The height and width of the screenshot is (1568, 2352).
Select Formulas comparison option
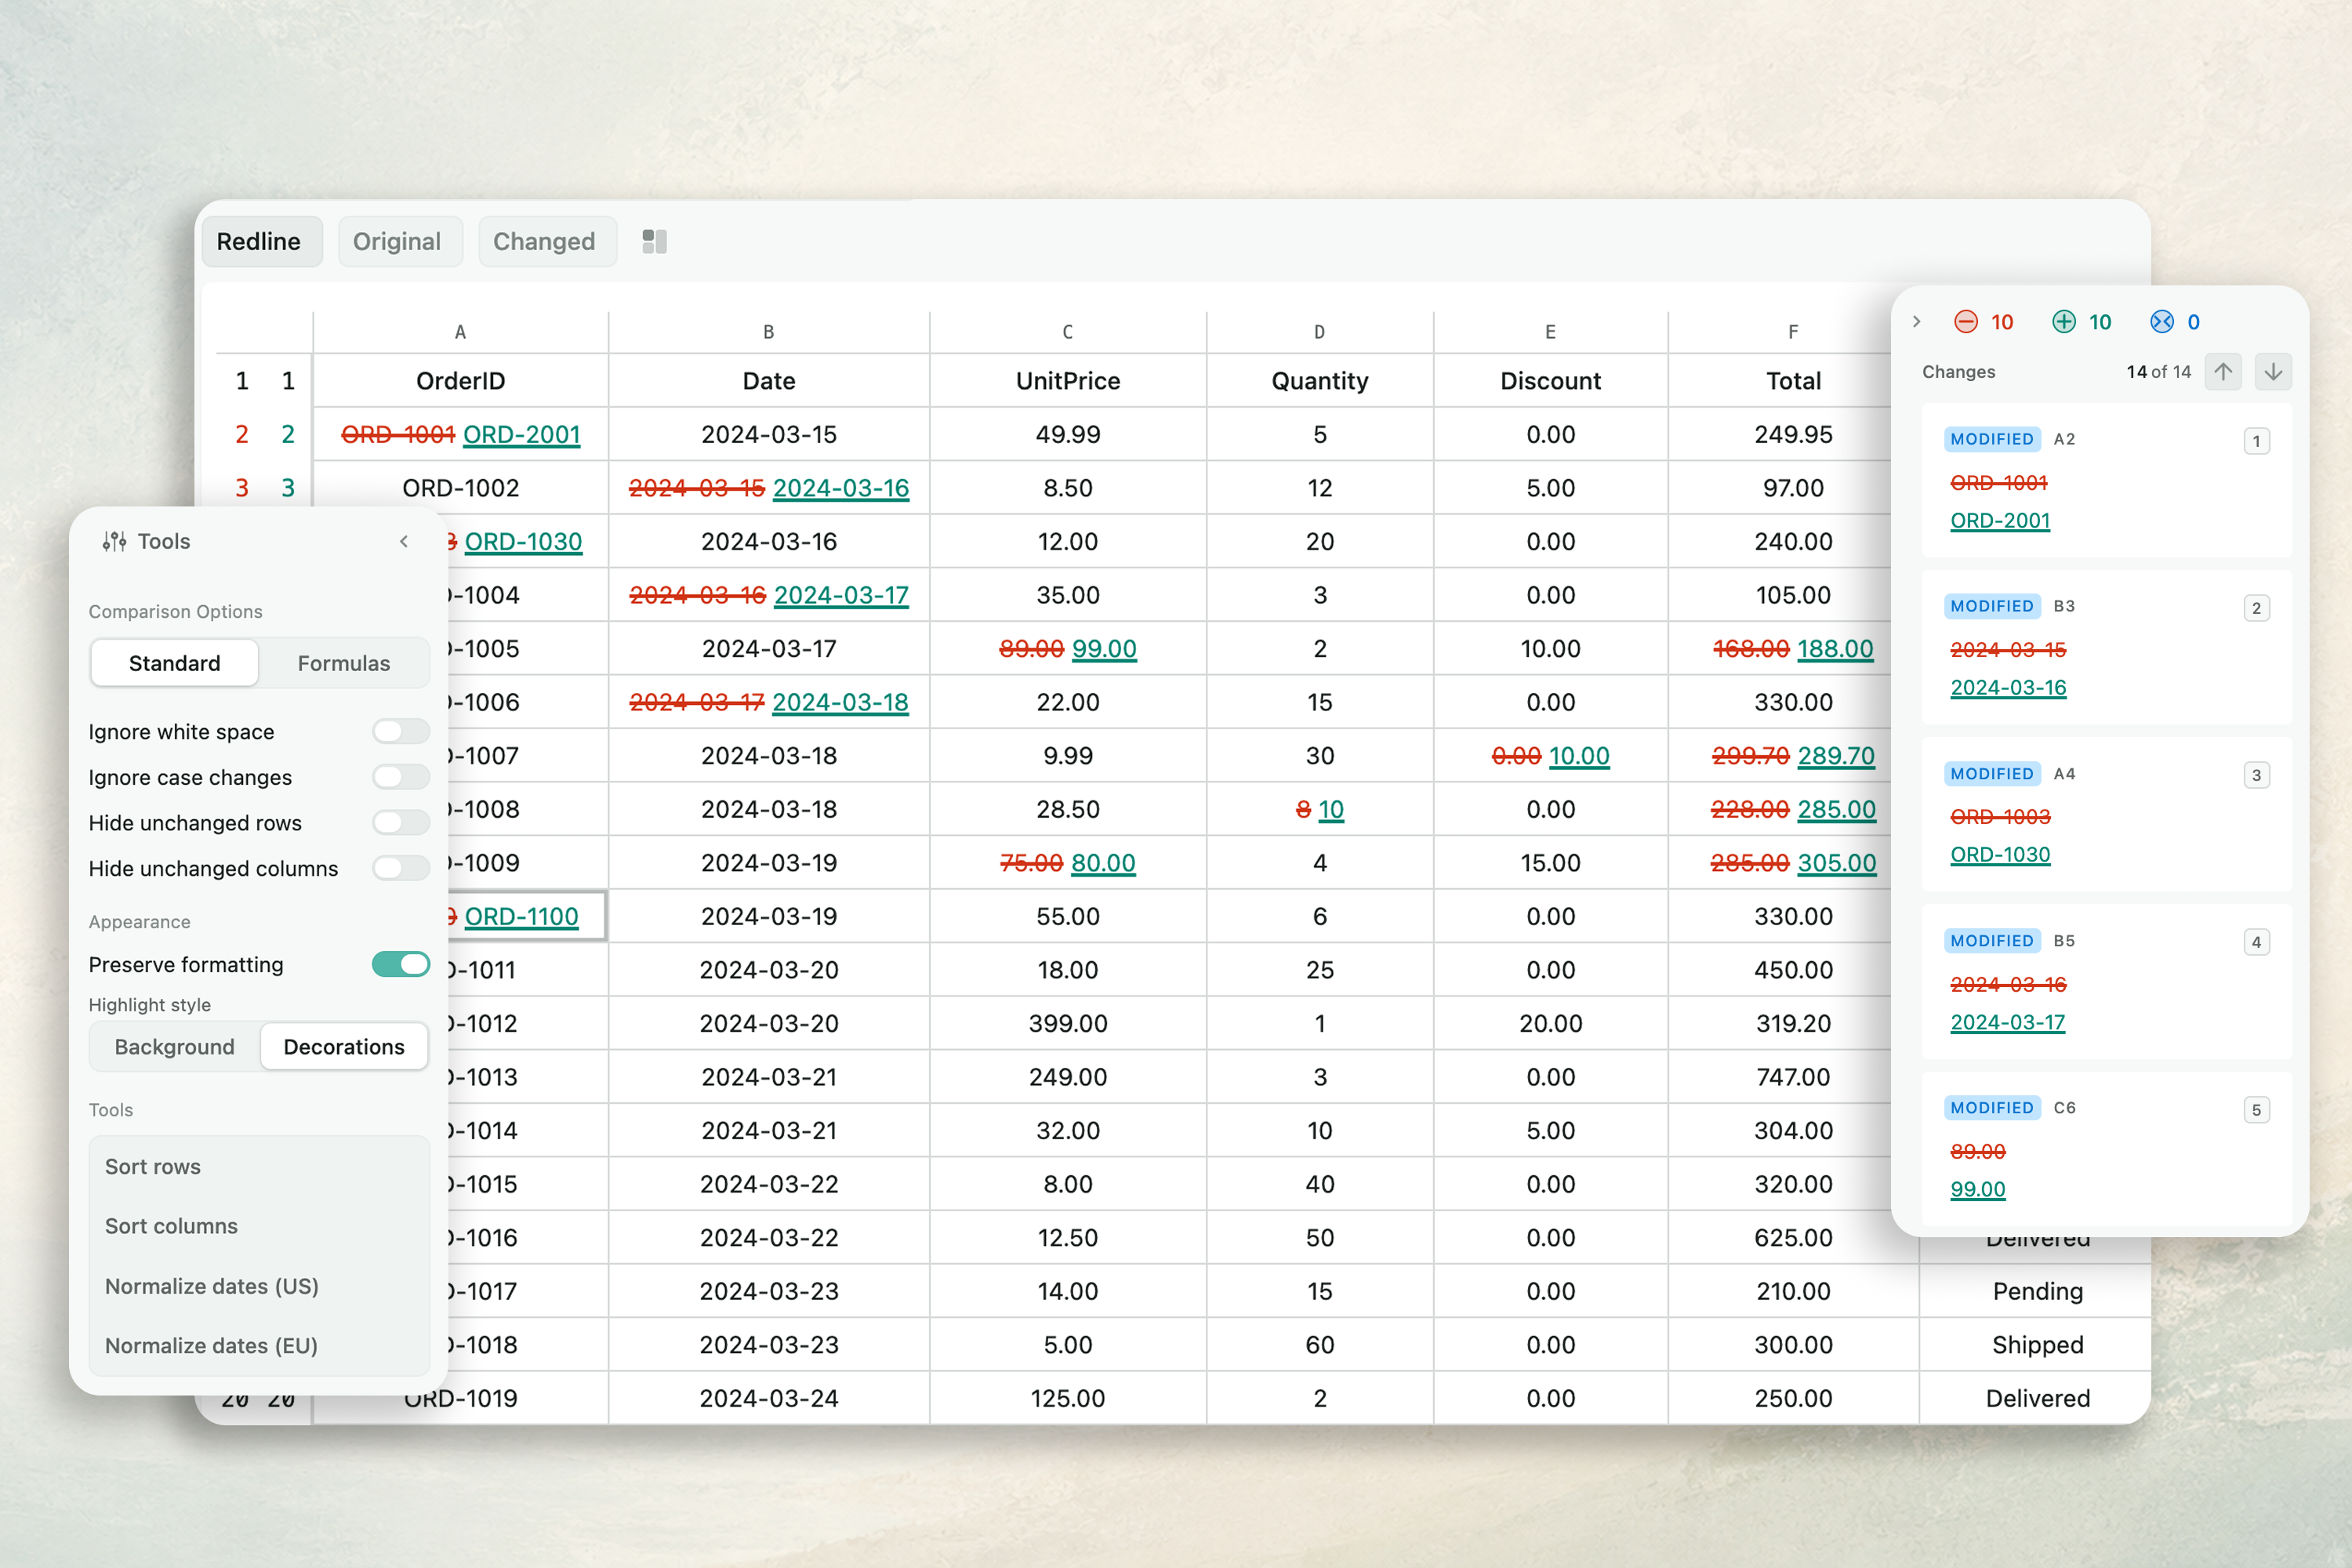[344, 663]
